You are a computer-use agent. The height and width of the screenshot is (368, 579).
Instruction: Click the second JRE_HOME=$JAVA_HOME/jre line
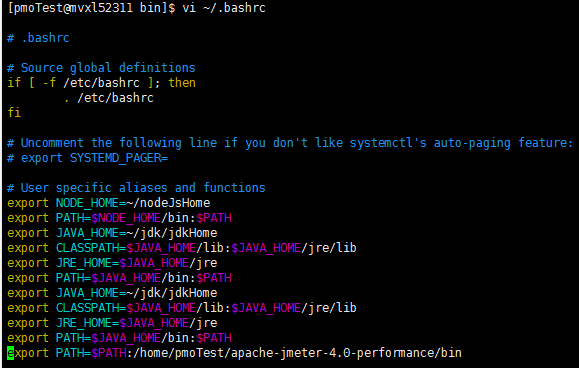112,323
